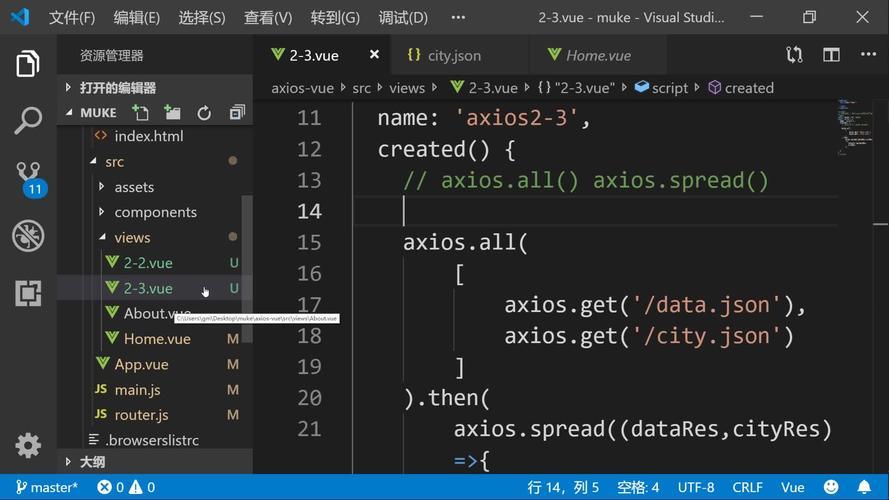Click the Open Changes compare icon

click(x=794, y=55)
